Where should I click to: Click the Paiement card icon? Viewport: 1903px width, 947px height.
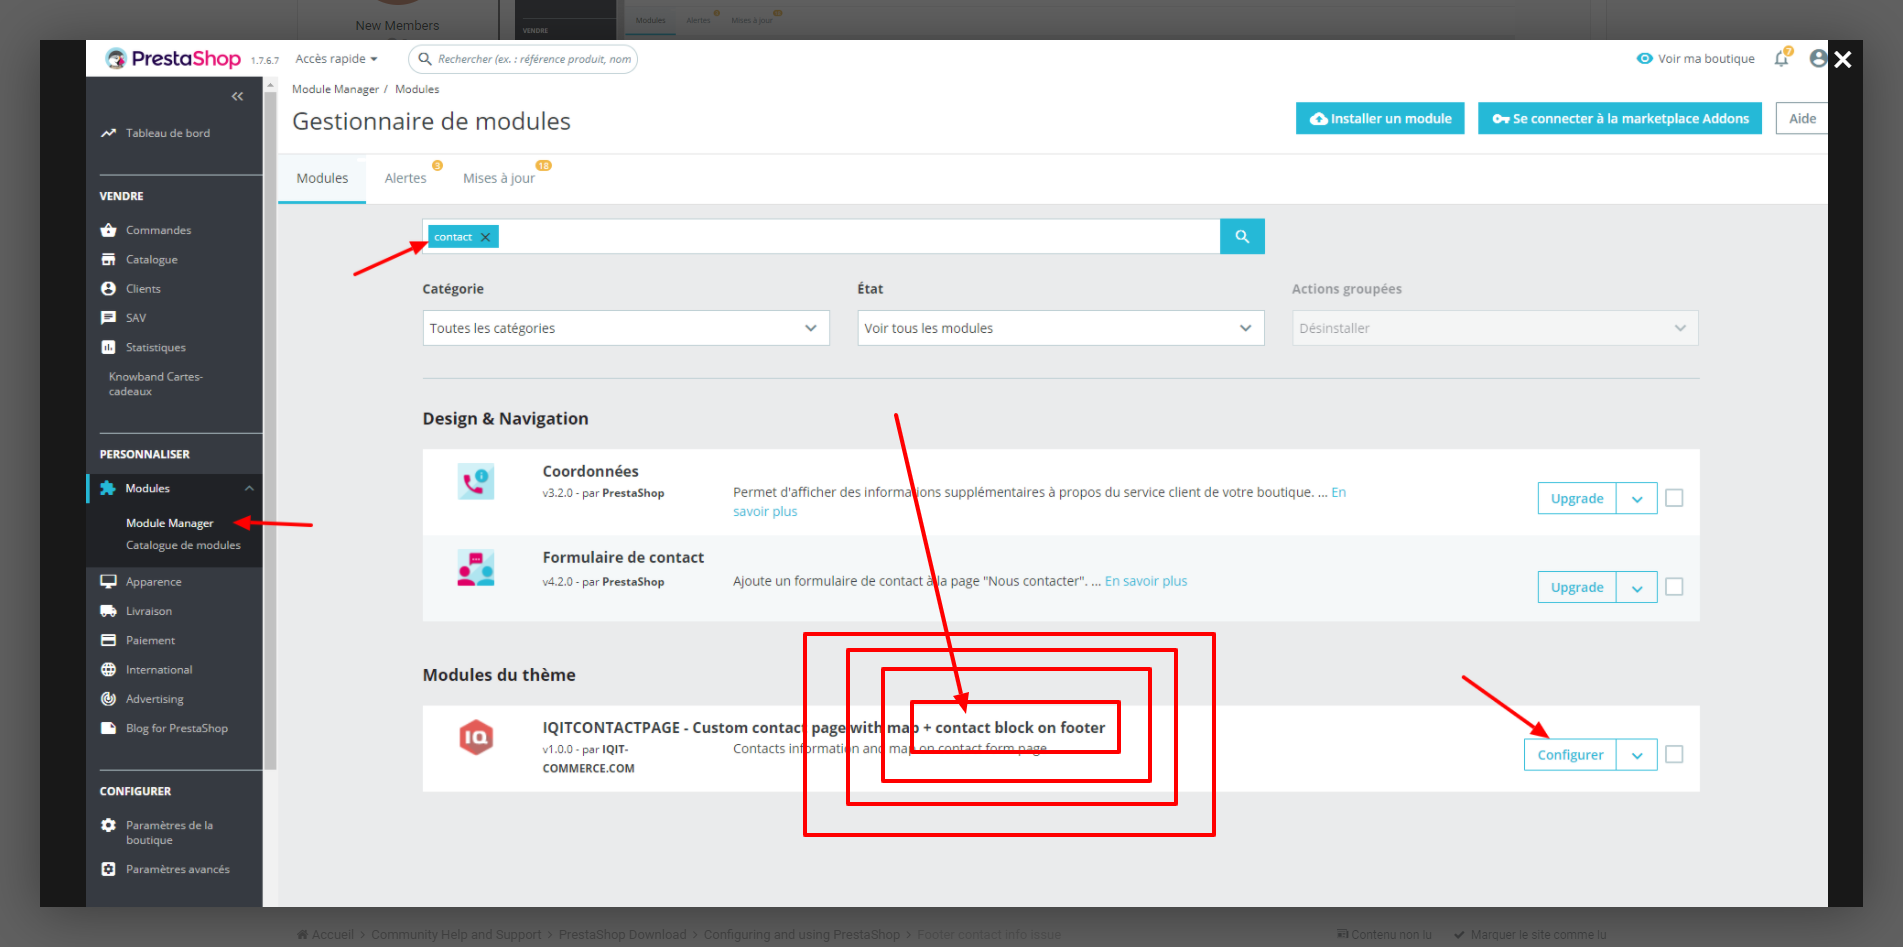pos(108,640)
